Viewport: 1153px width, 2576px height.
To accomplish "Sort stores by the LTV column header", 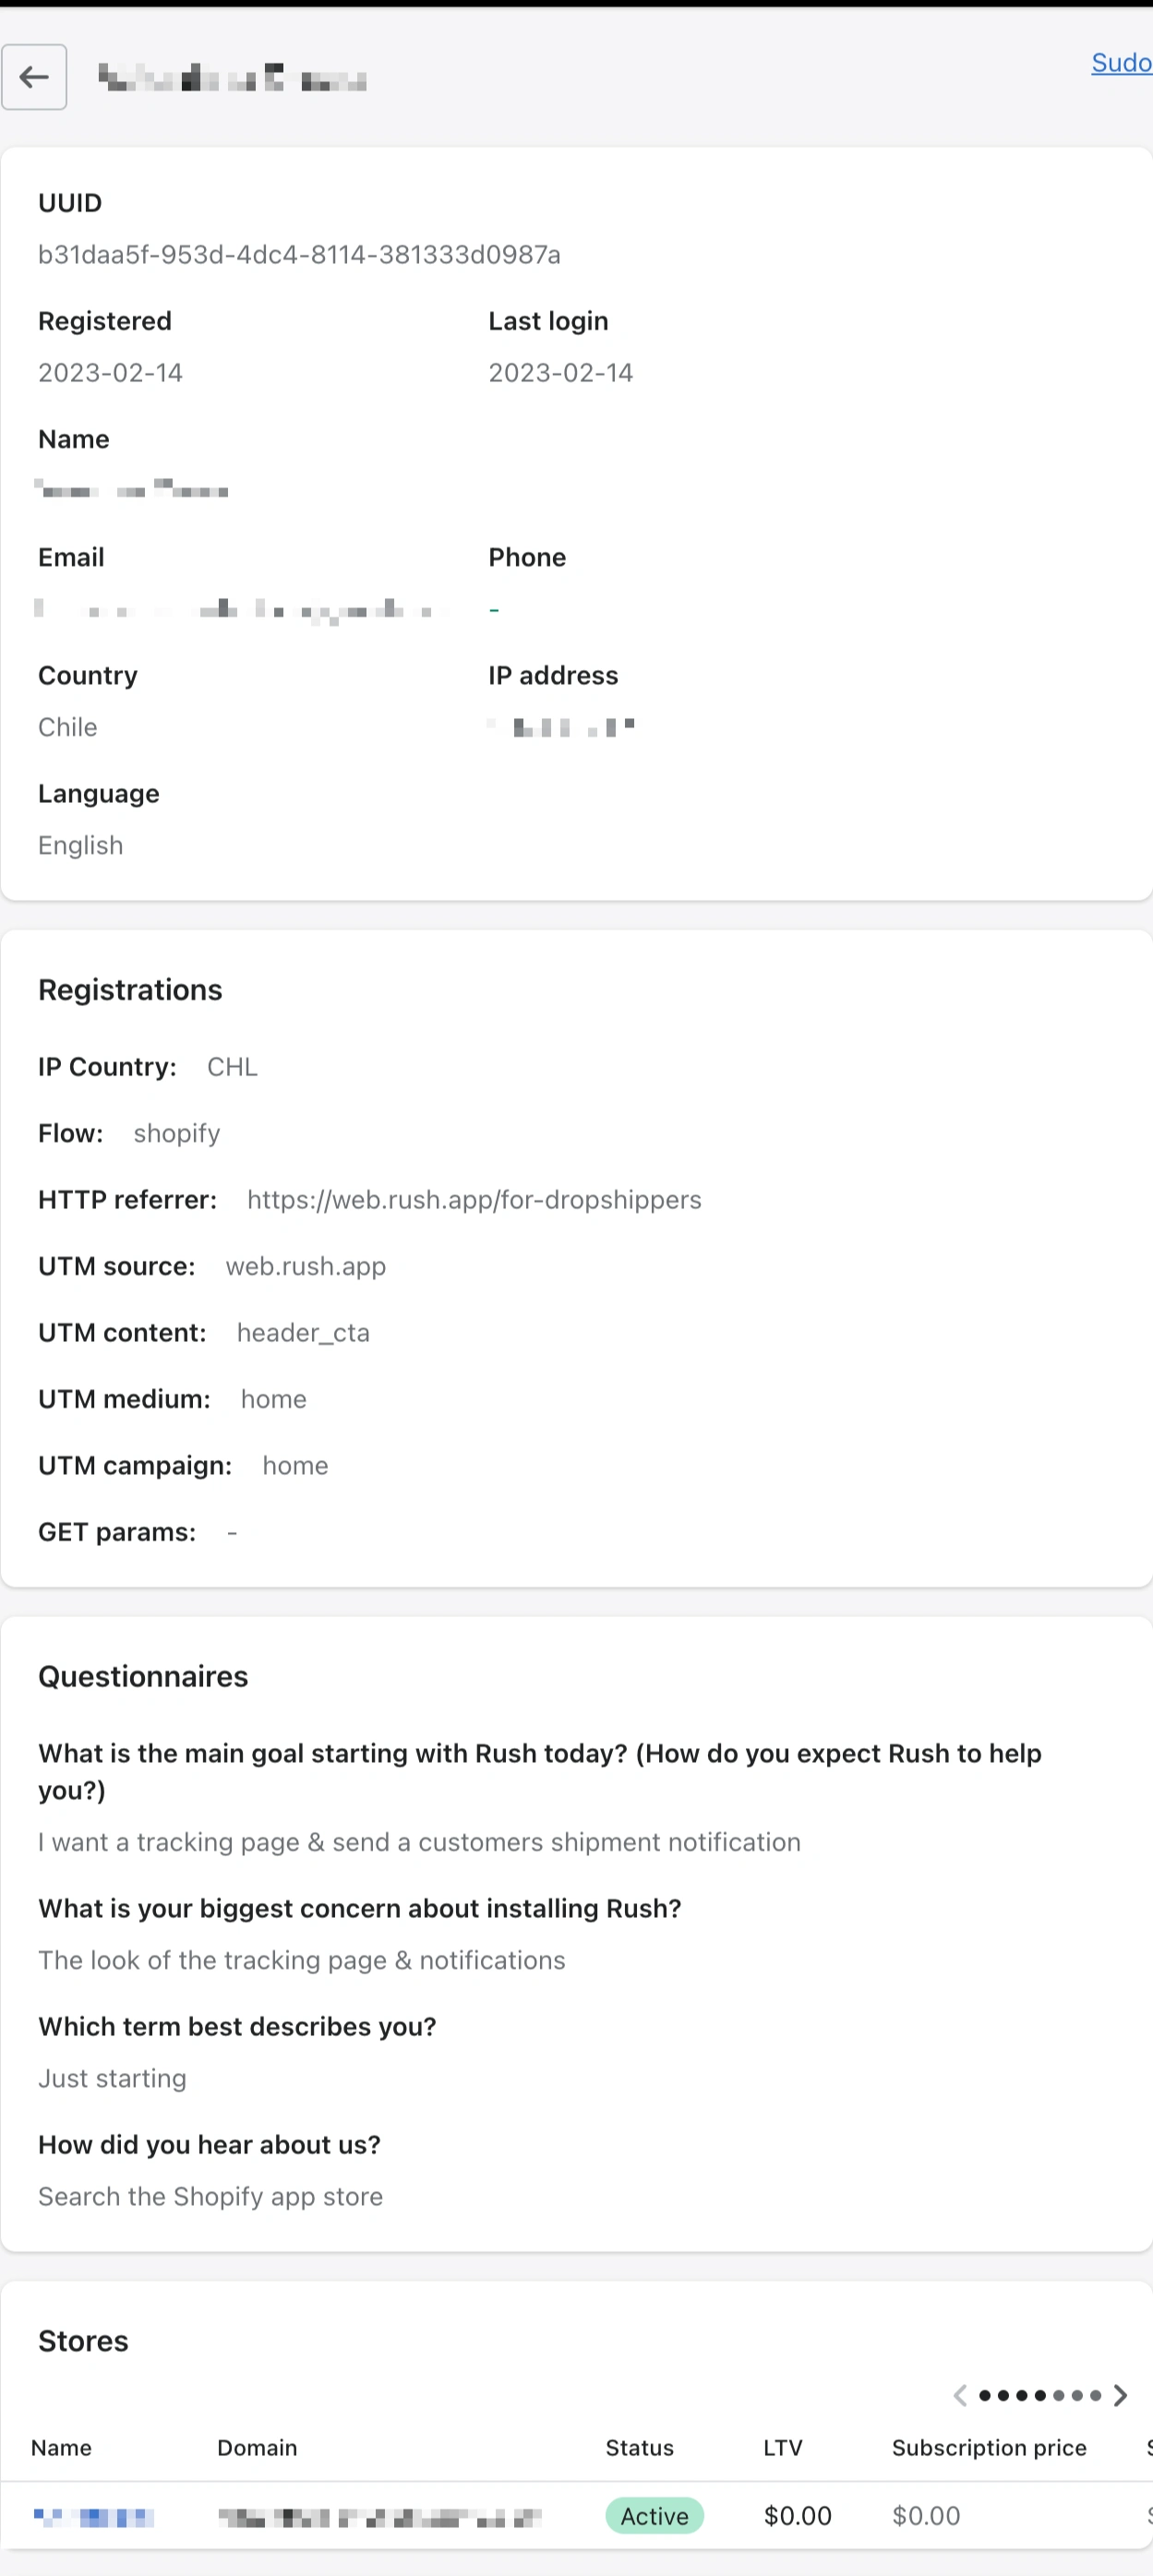I will [783, 2447].
